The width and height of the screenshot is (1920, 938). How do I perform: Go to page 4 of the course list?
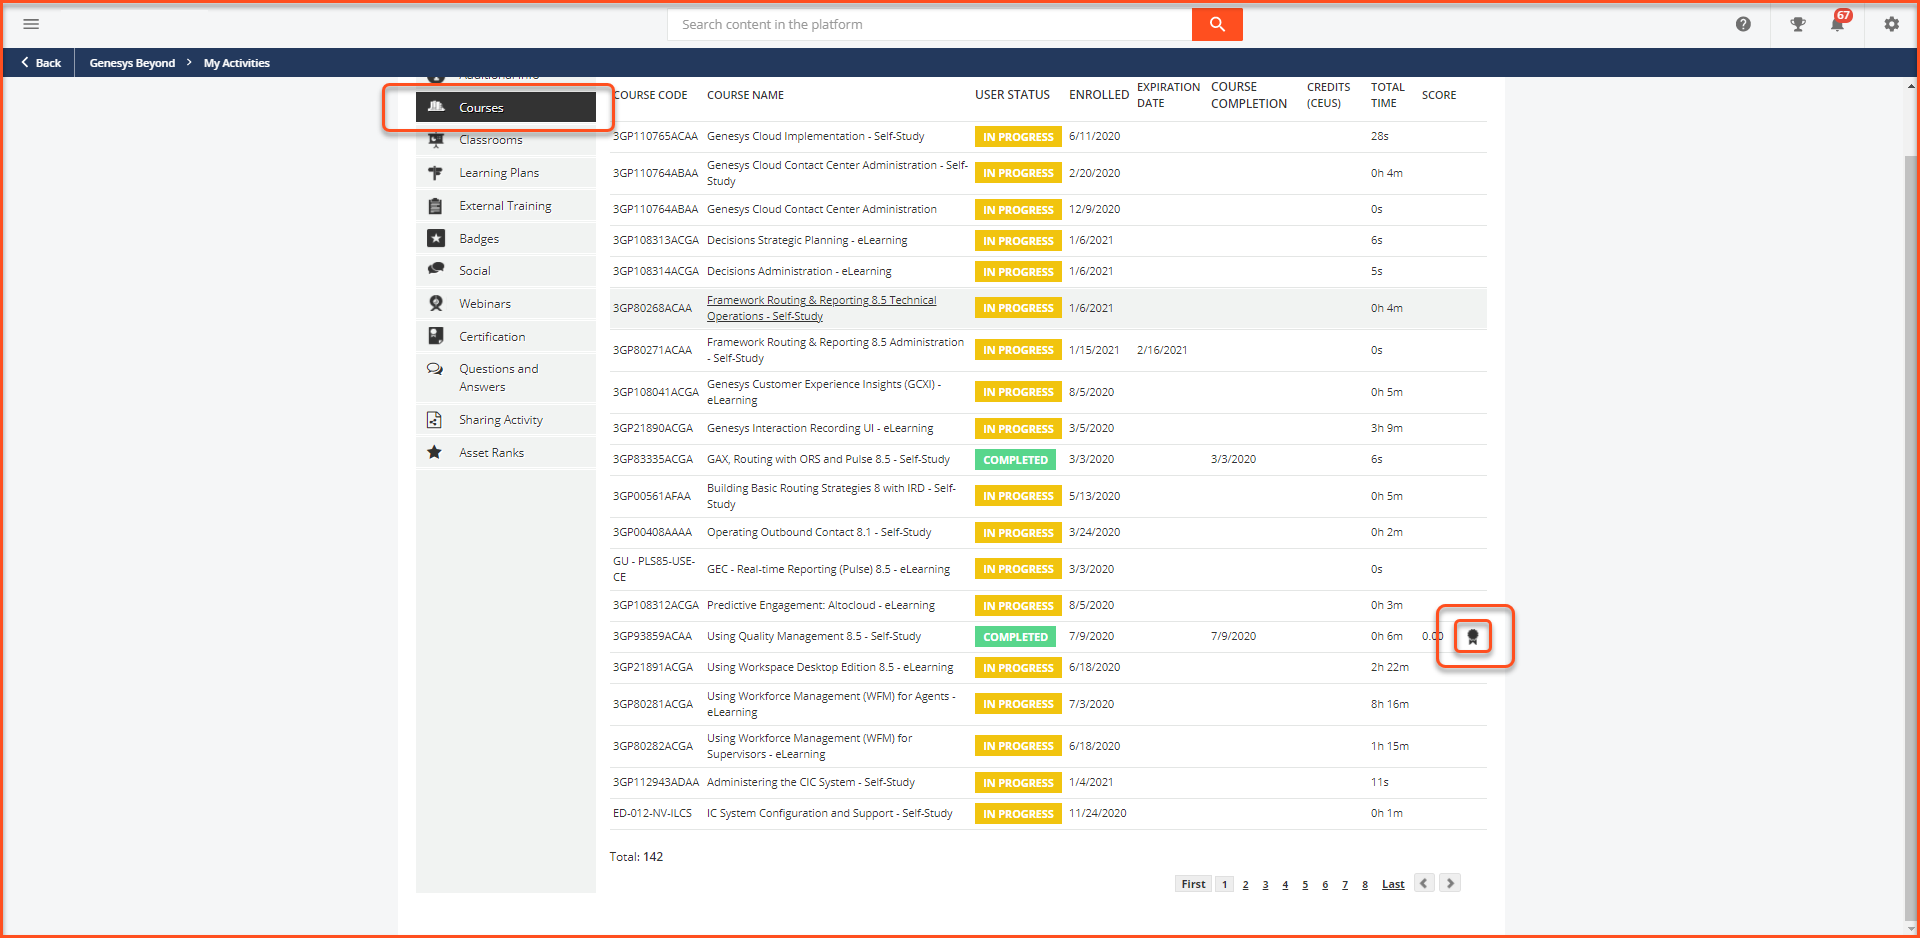[1285, 884]
